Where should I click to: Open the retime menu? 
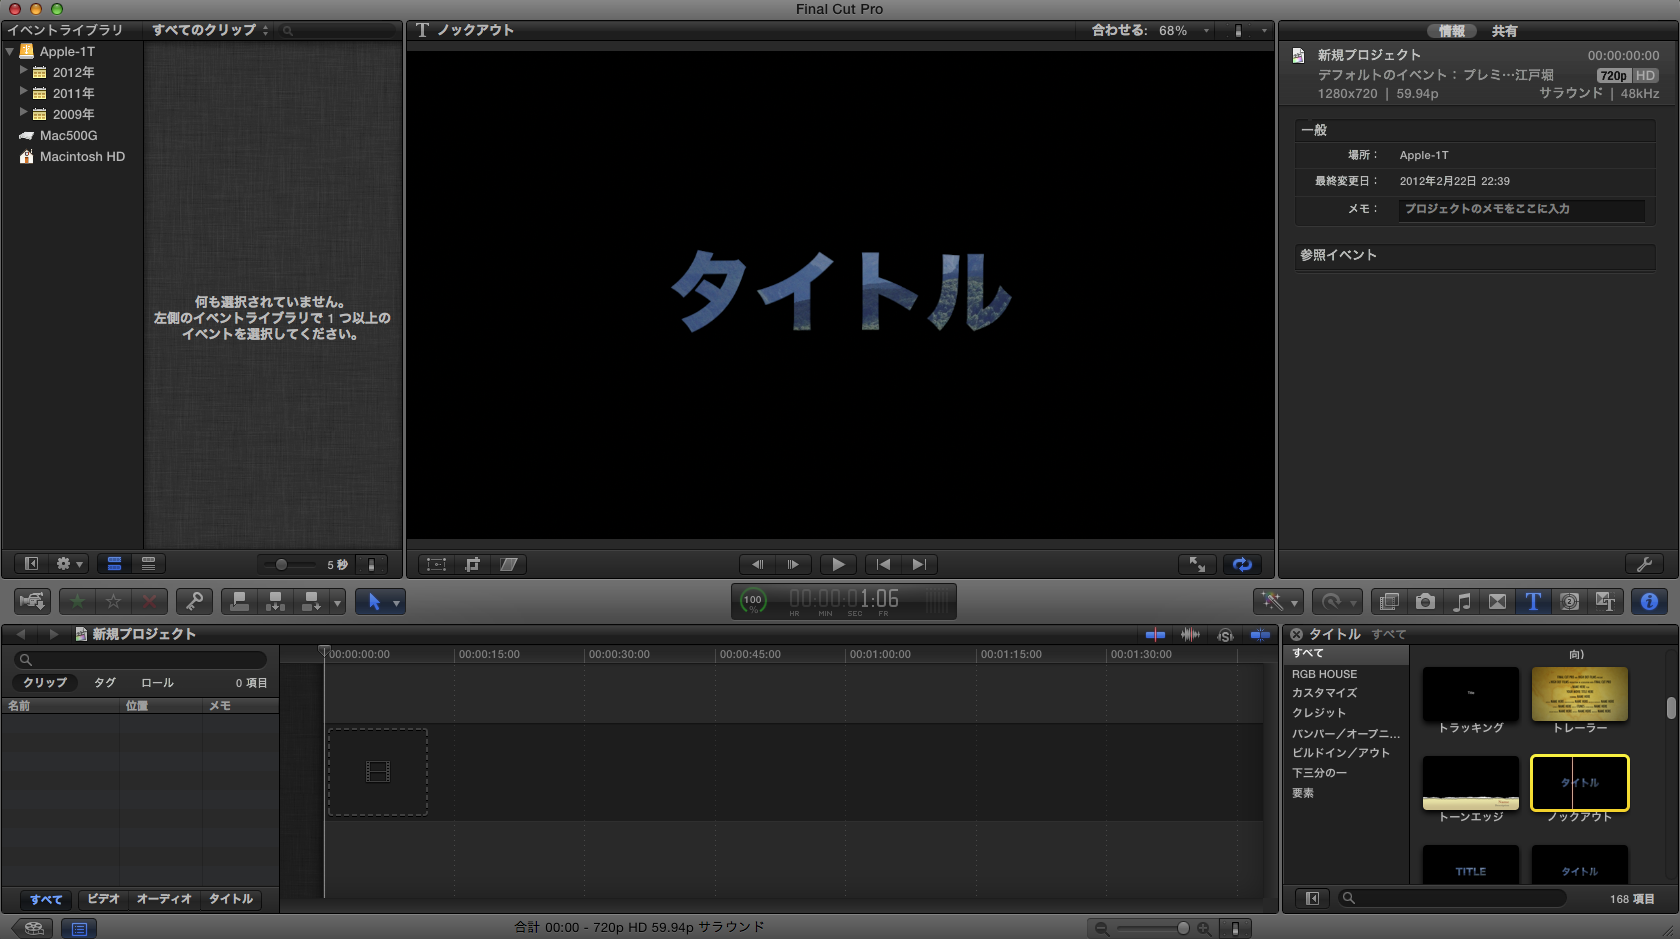click(x=1337, y=601)
